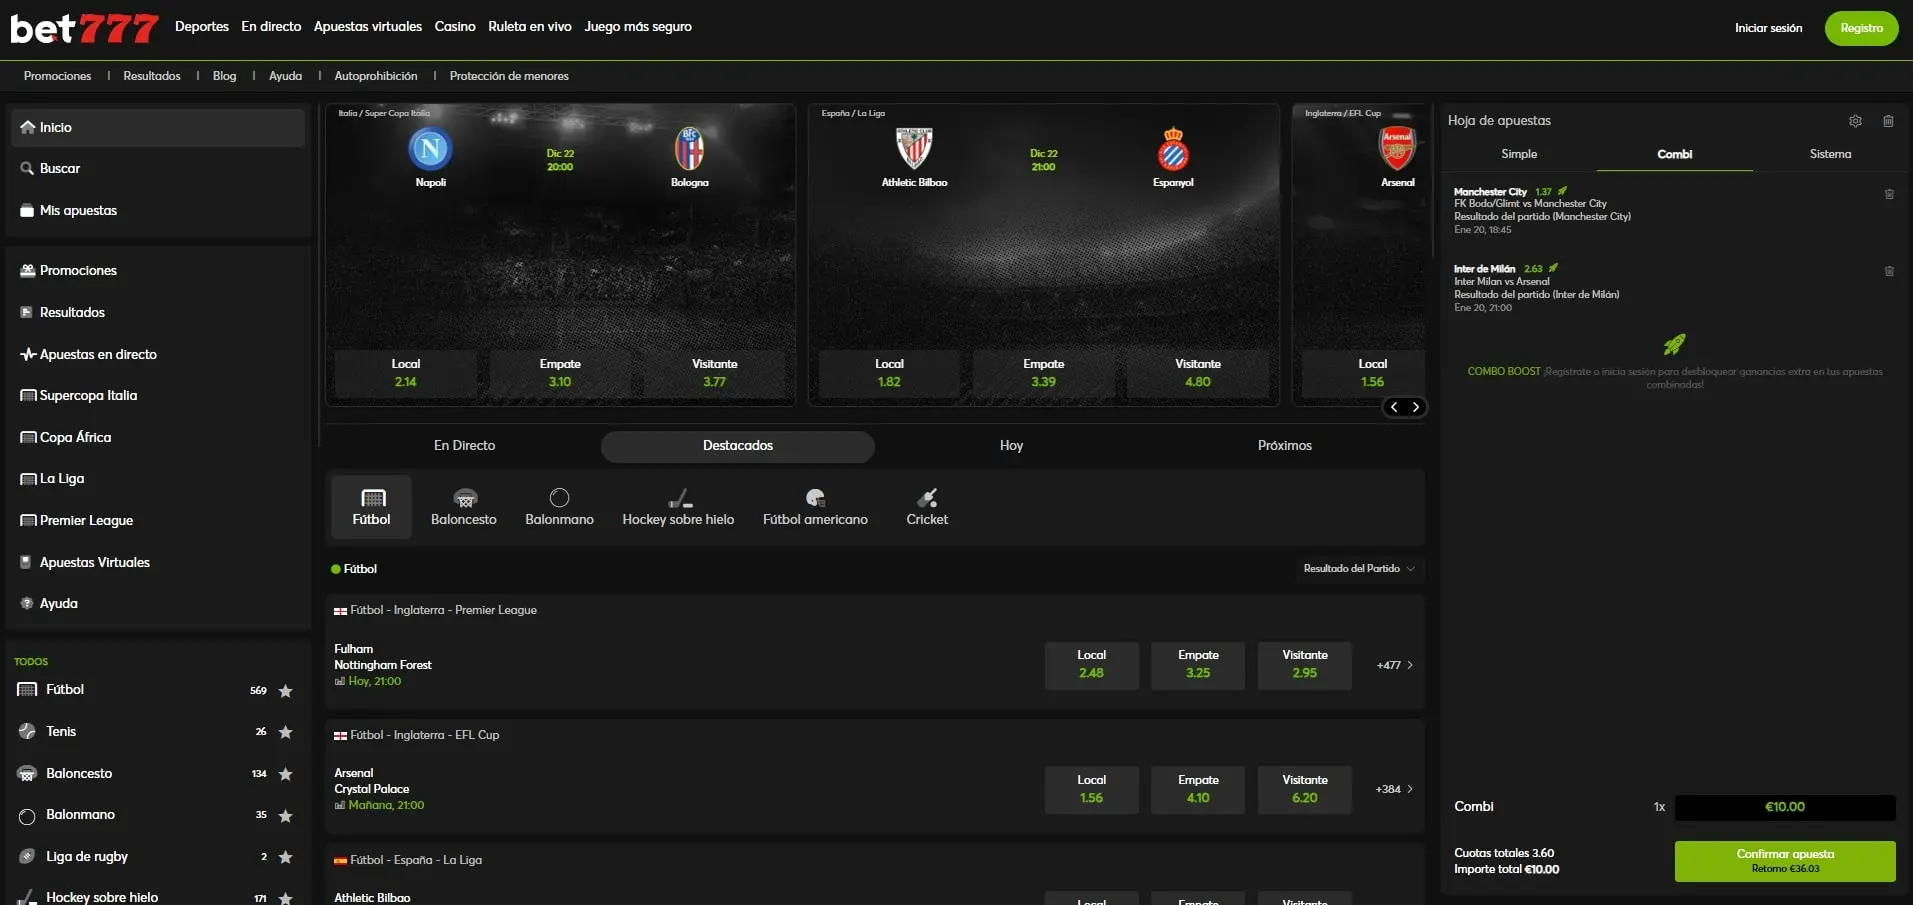Click the Registro button
Viewport: 1913px width, 905px height.
1861,28
